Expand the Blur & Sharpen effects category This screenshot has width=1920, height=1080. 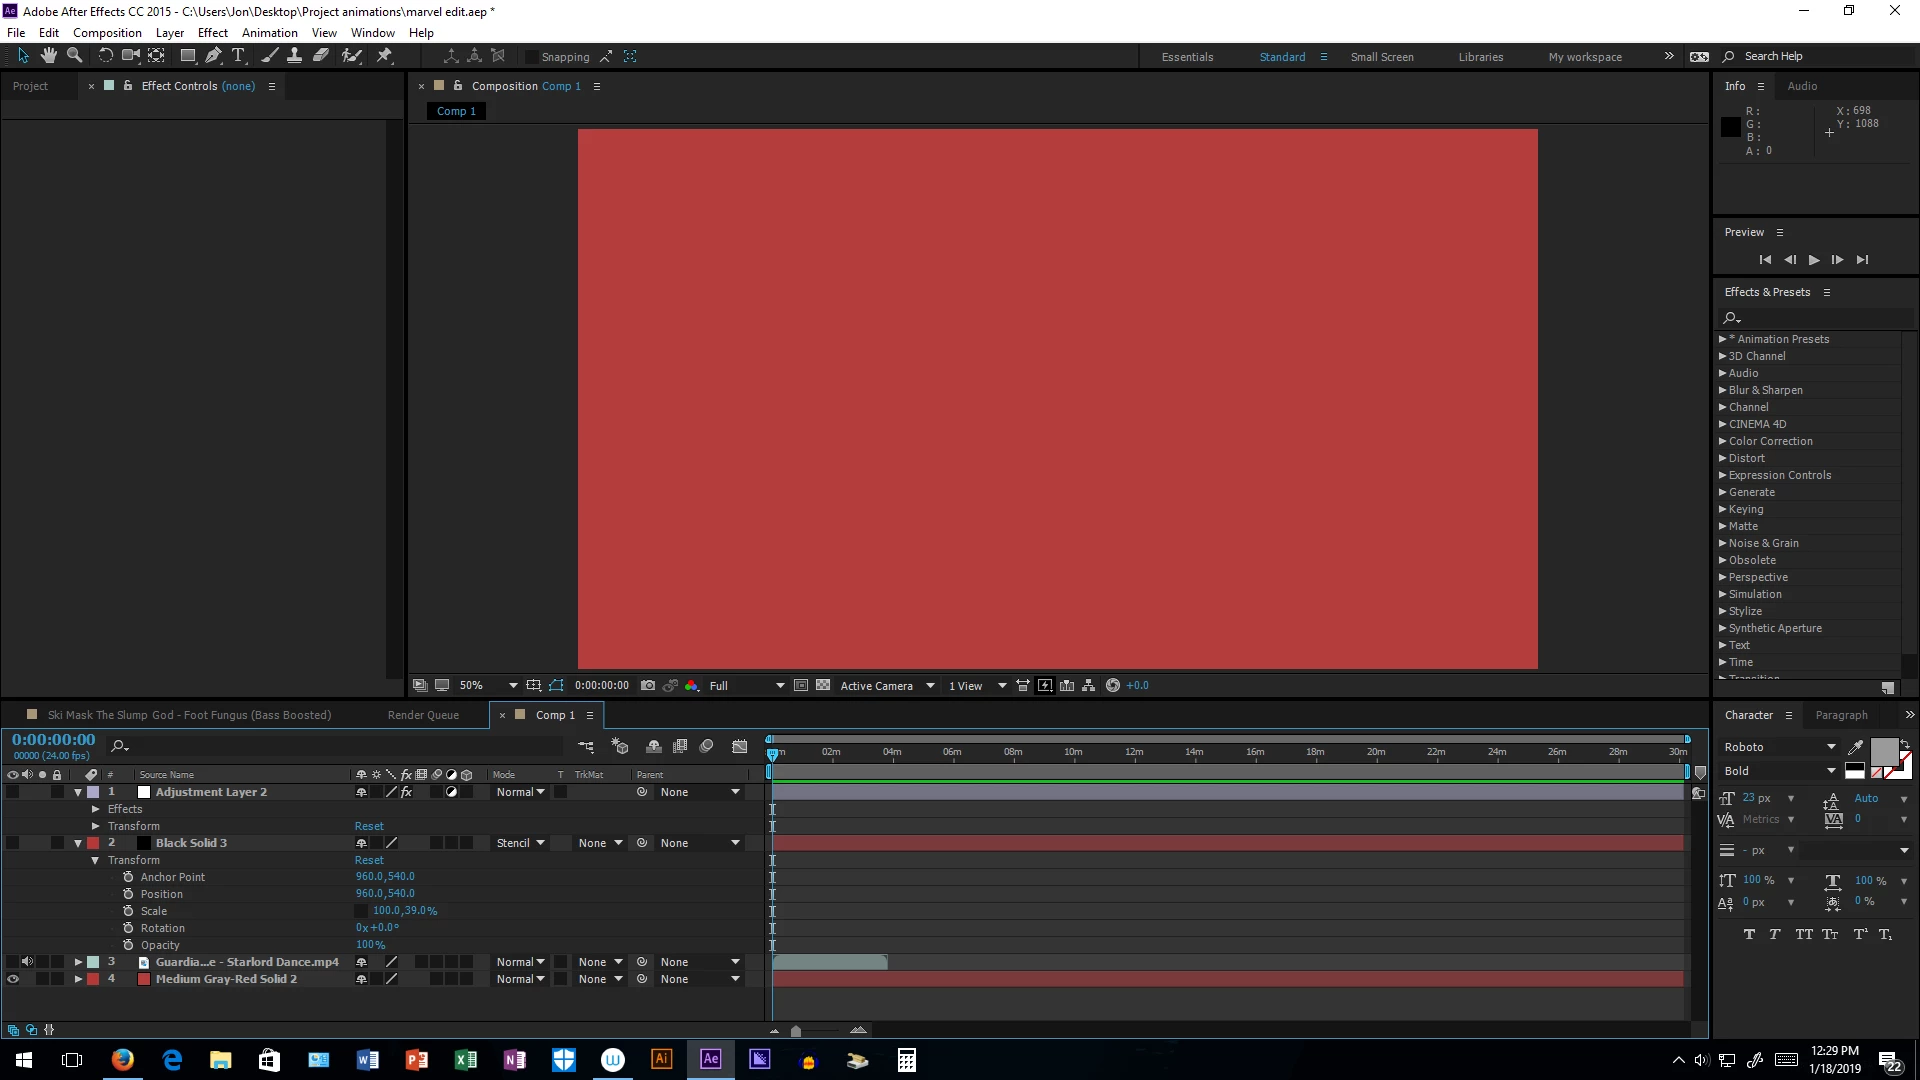1723,390
